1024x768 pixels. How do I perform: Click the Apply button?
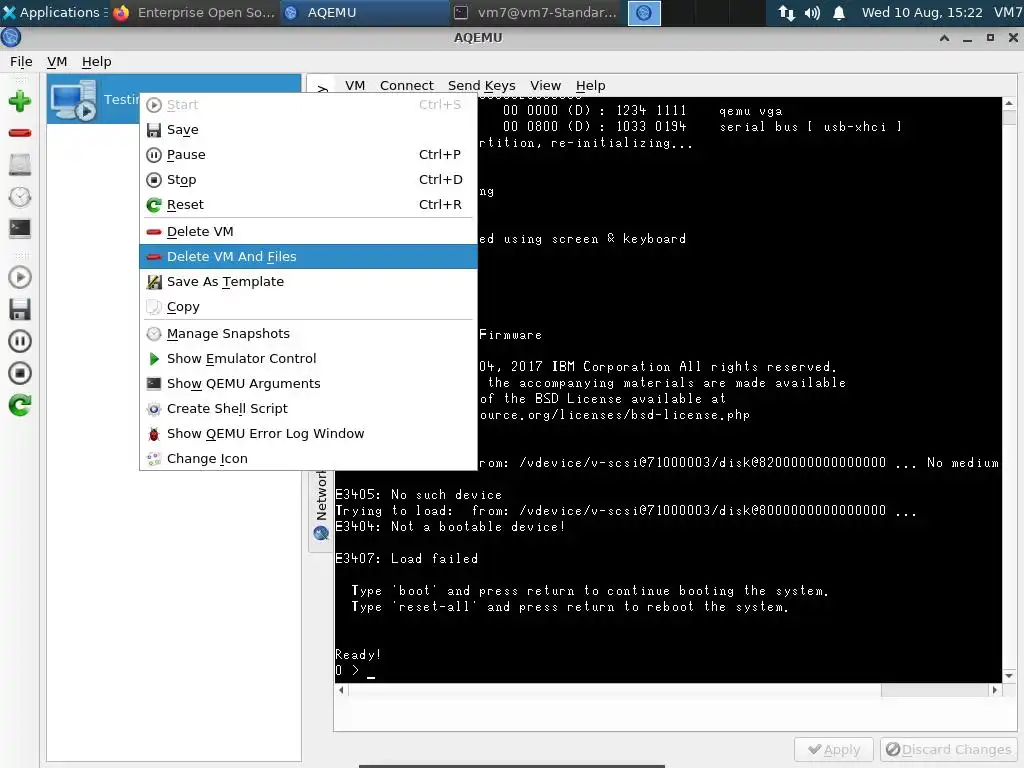point(834,749)
